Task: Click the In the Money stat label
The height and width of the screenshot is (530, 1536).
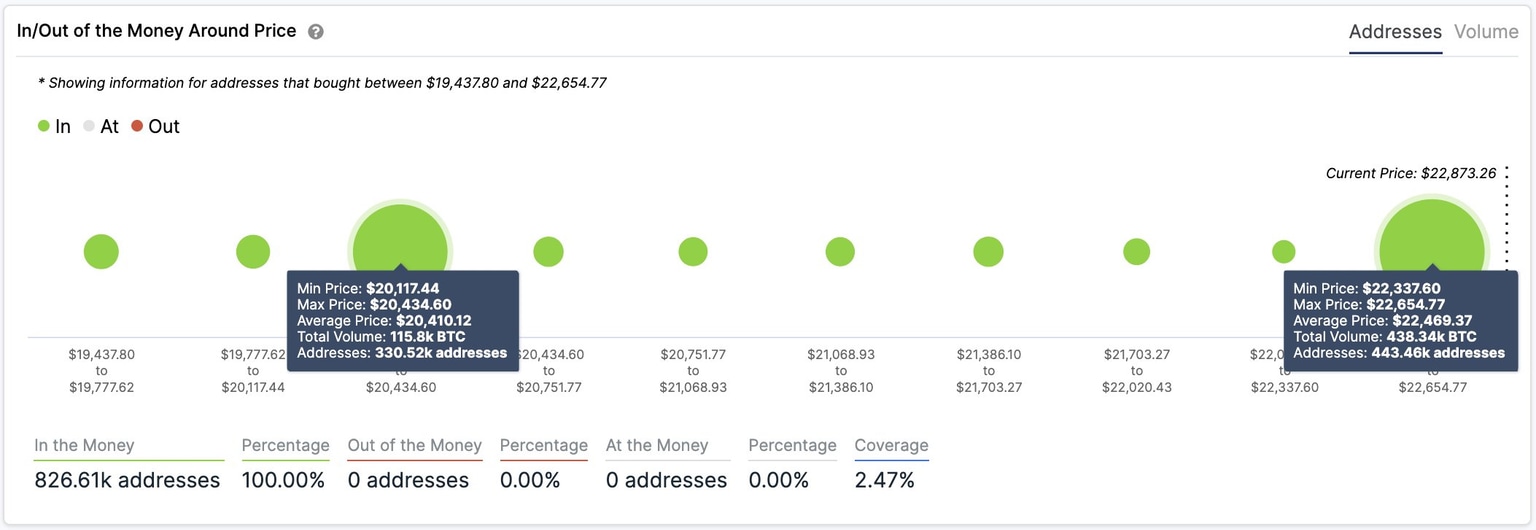Action: tap(84, 446)
